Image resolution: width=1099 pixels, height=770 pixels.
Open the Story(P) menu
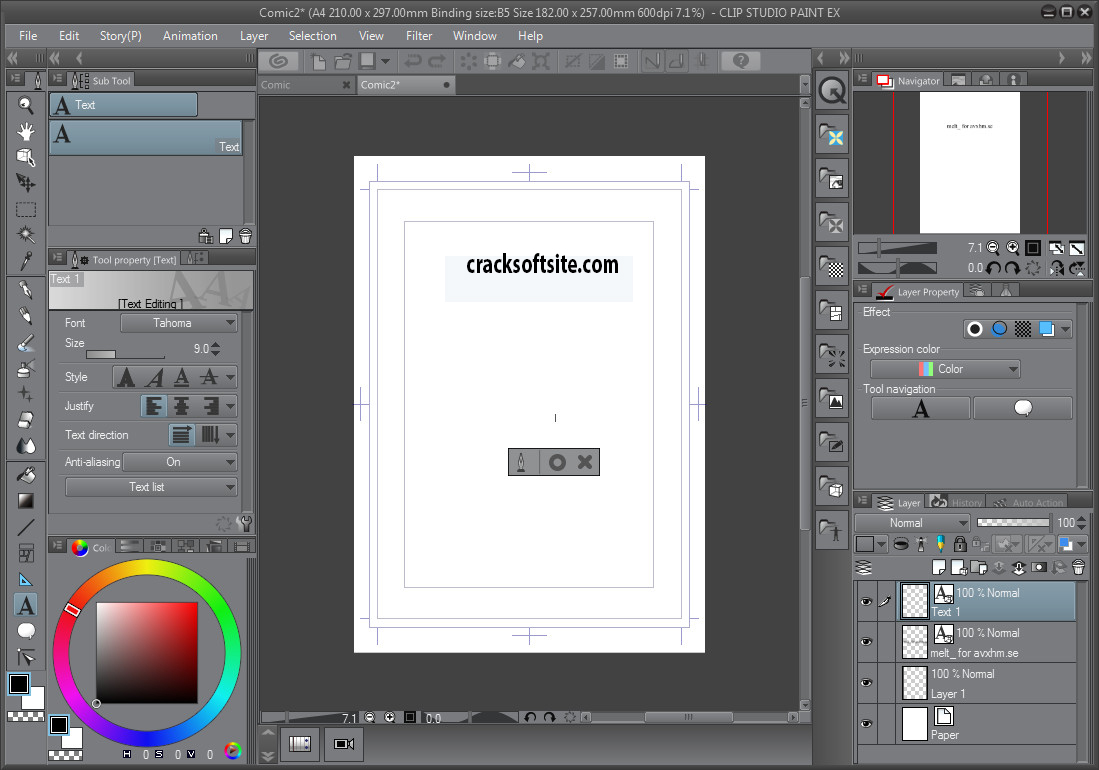coord(121,36)
